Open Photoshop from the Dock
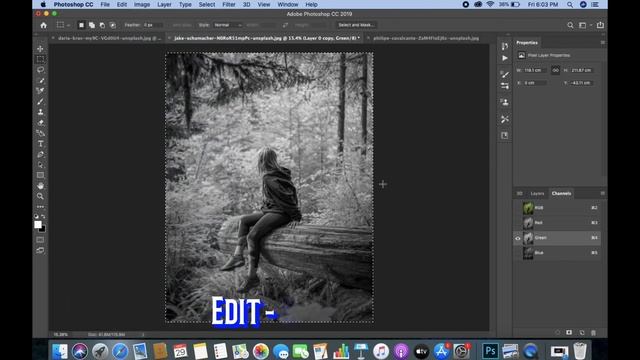 (490, 351)
